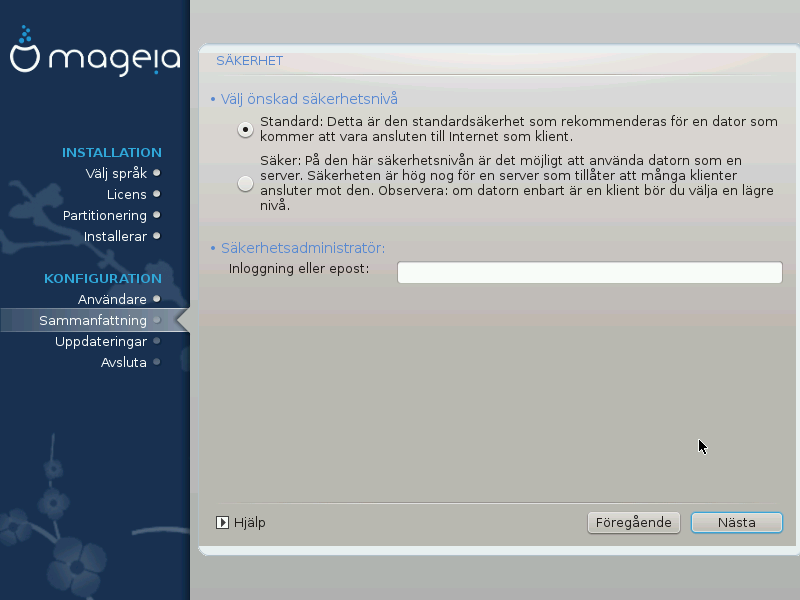Select the Välj språk step in sidebar
Screen dimensions: 800x600
116,173
